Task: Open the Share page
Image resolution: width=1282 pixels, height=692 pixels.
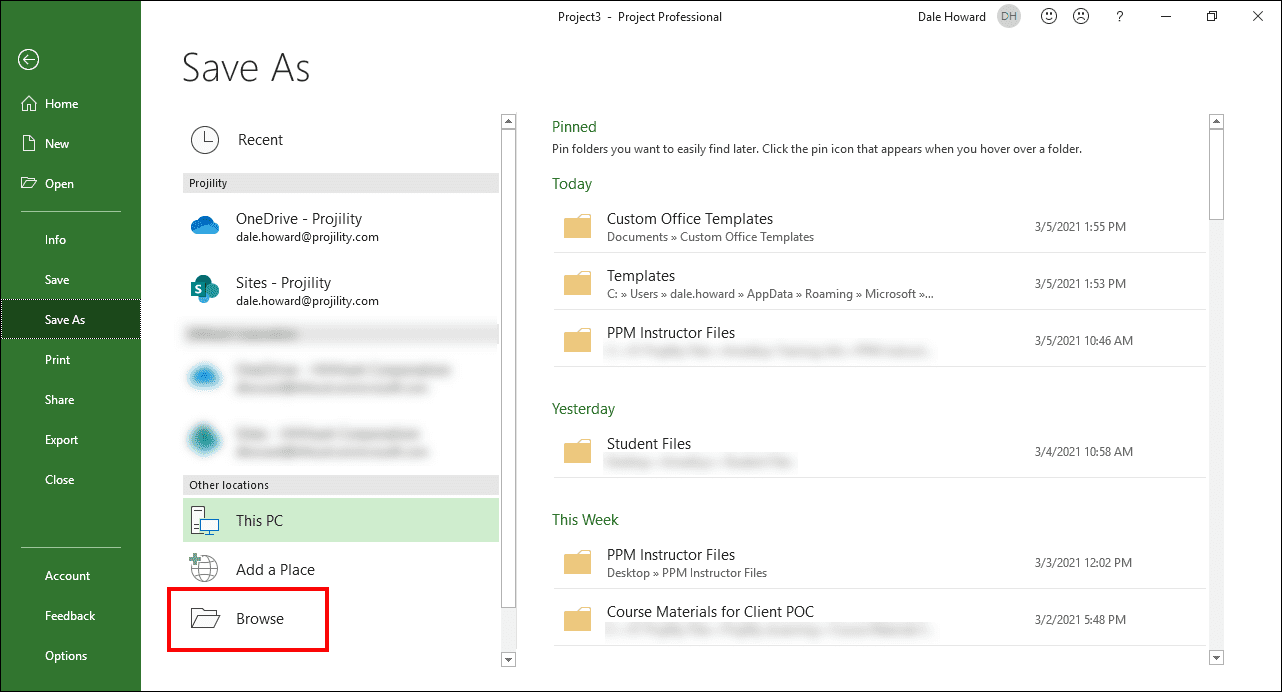Action: tap(70, 400)
